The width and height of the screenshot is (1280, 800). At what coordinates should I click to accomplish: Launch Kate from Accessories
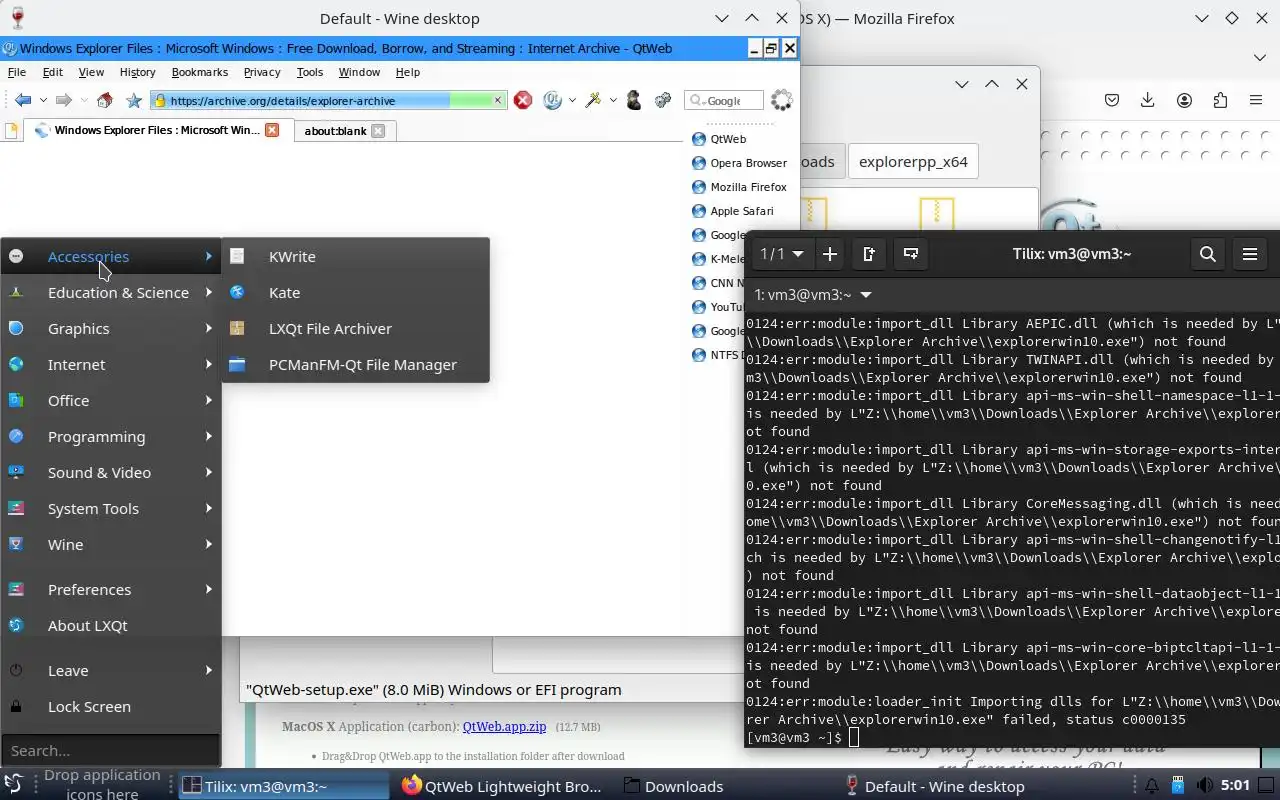(x=355, y=292)
